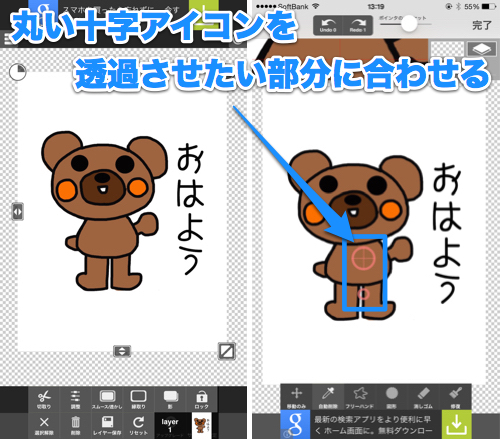500x439 pixels.
Task: Adjust the pointer offset slider knob
Action: pos(409,24)
